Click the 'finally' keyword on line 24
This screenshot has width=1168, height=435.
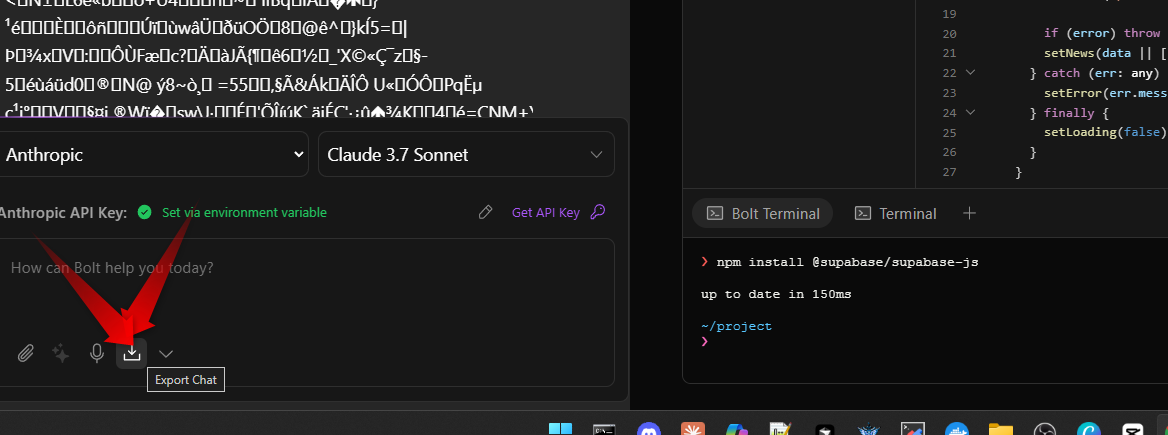[1070, 112]
